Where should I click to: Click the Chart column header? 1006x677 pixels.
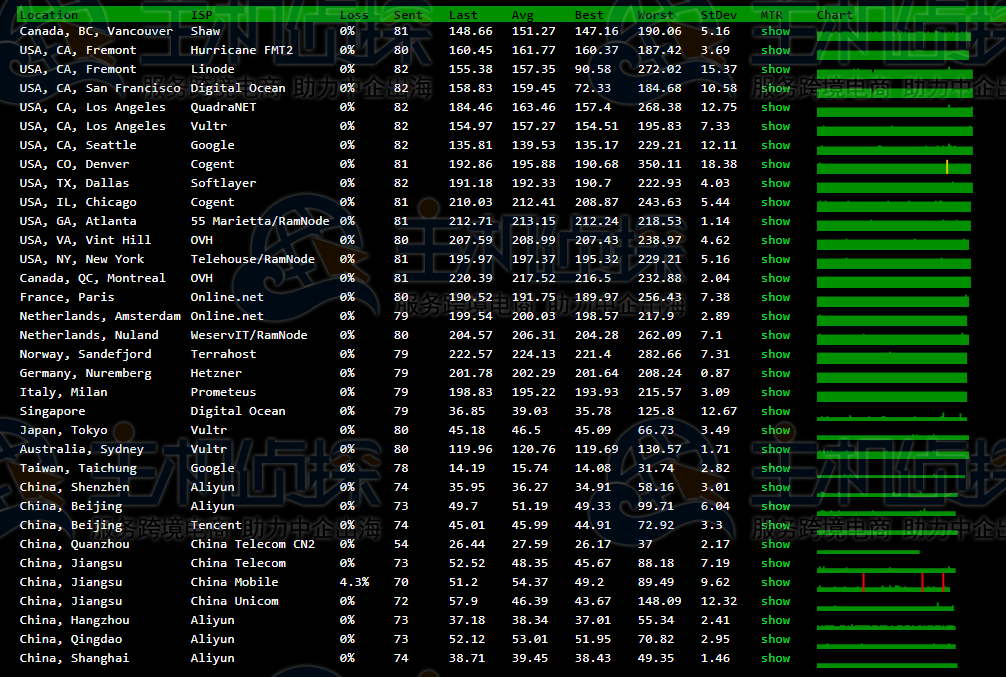click(x=835, y=15)
